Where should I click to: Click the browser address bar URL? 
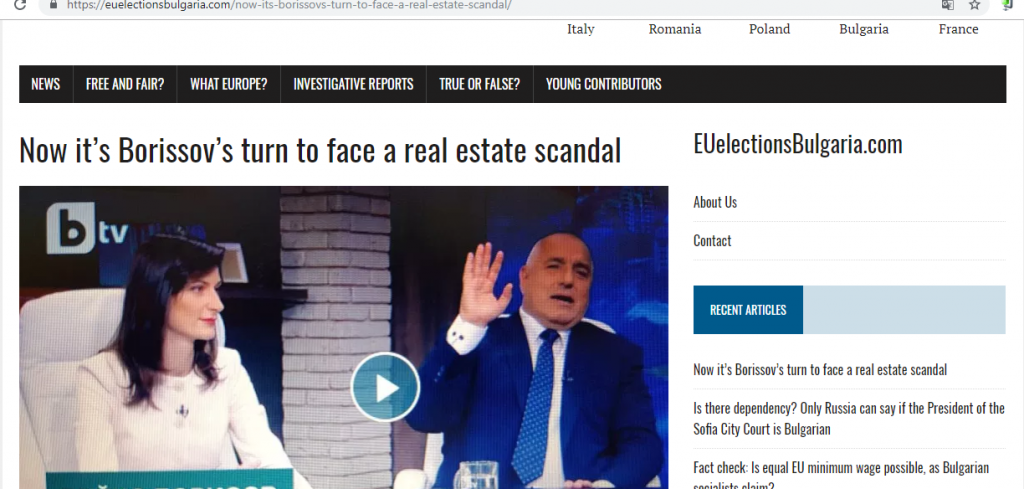289,5
